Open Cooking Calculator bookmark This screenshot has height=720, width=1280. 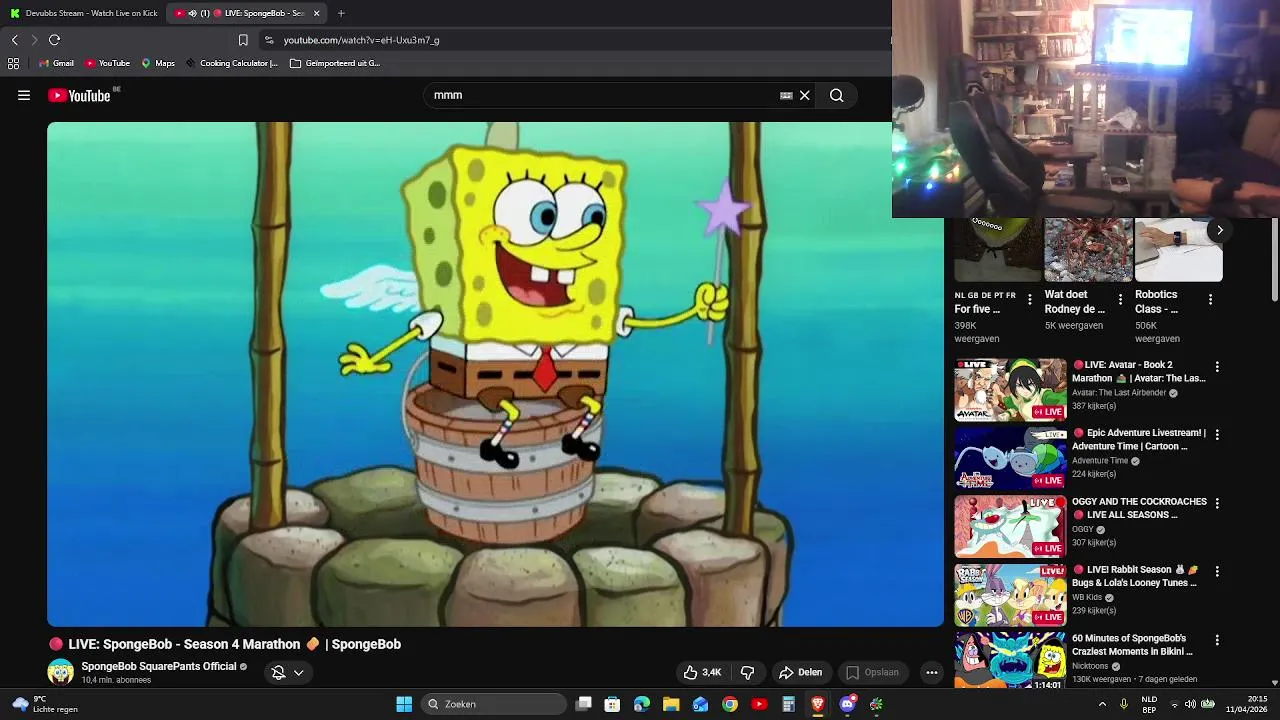231,63
